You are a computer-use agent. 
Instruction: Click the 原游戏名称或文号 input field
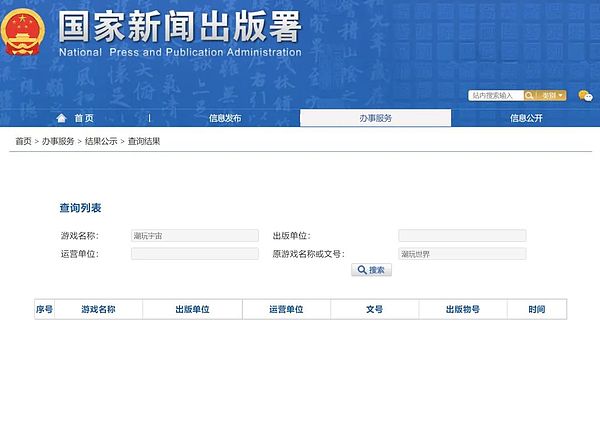coord(461,254)
